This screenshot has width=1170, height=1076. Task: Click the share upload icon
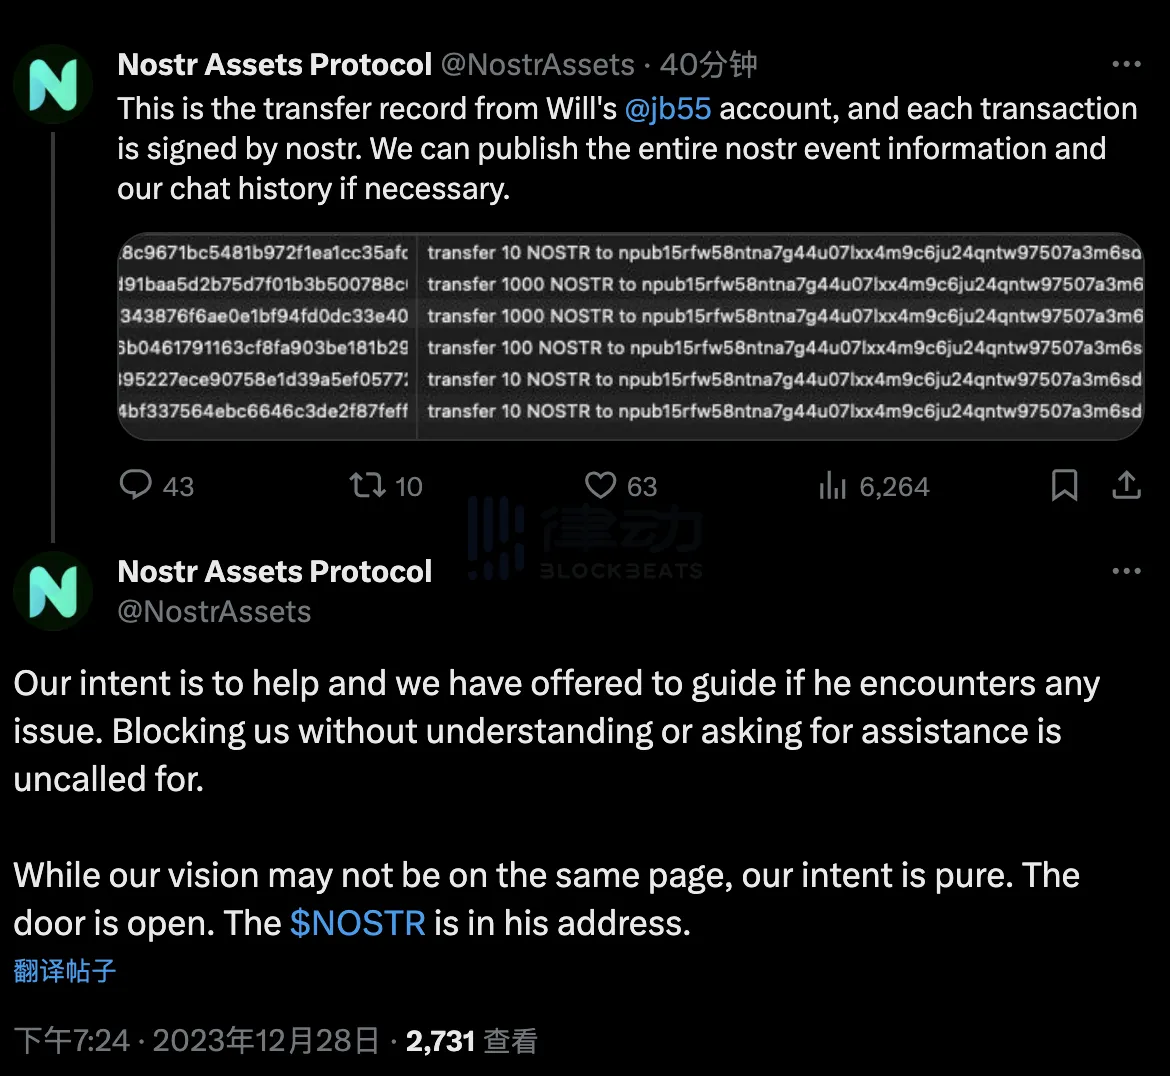pyautogui.click(x=1126, y=485)
